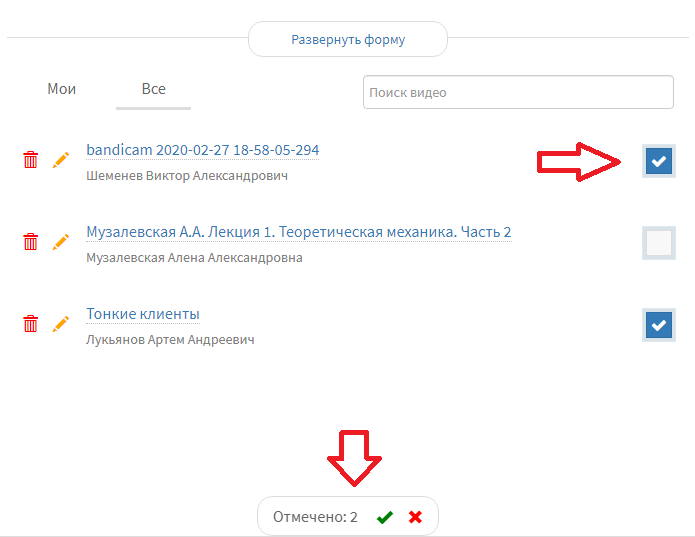
Task: Focus the Поиск видео search field
Action: (x=518, y=92)
